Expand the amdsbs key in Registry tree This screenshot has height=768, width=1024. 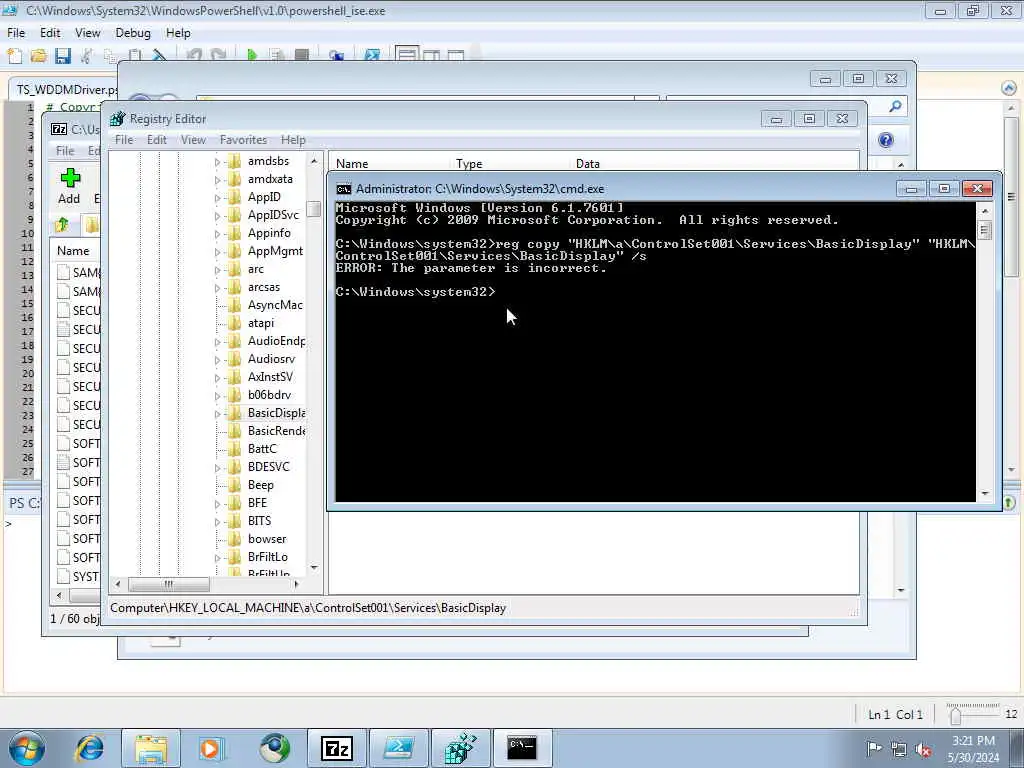(x=217, y=161)
